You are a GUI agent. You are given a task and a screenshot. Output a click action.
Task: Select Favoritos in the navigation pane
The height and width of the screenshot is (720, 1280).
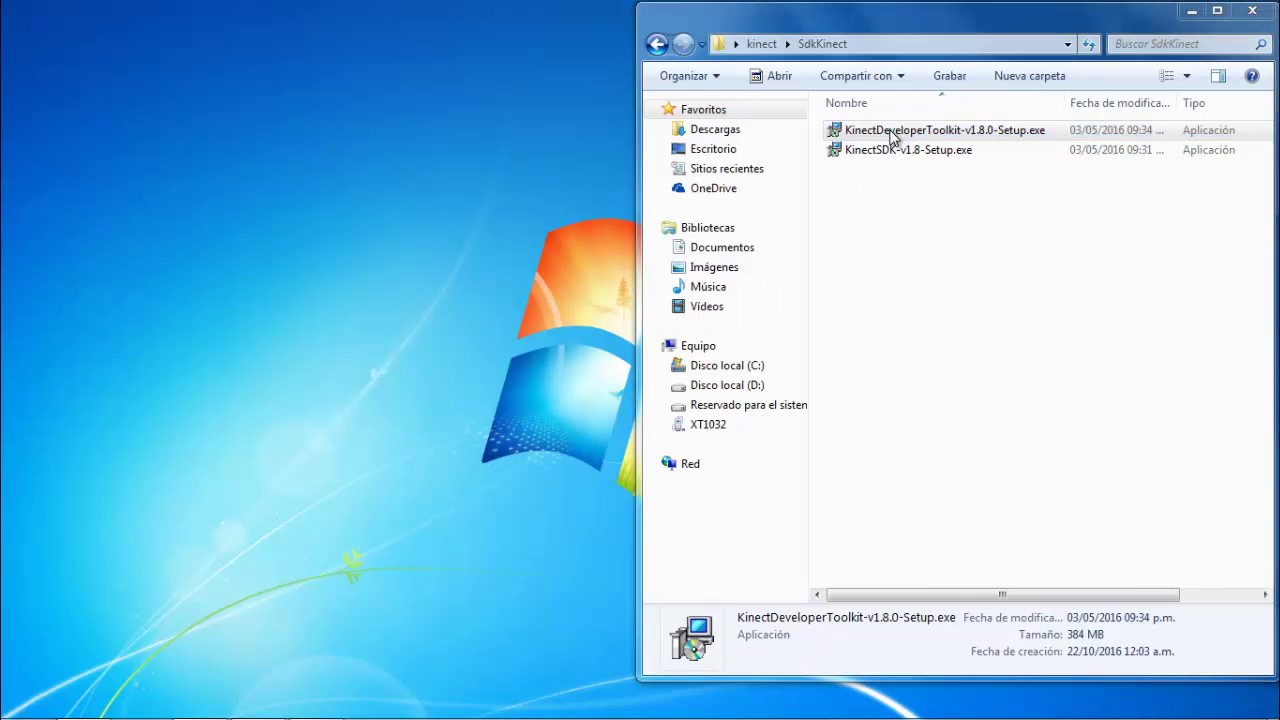click(703, 110)
